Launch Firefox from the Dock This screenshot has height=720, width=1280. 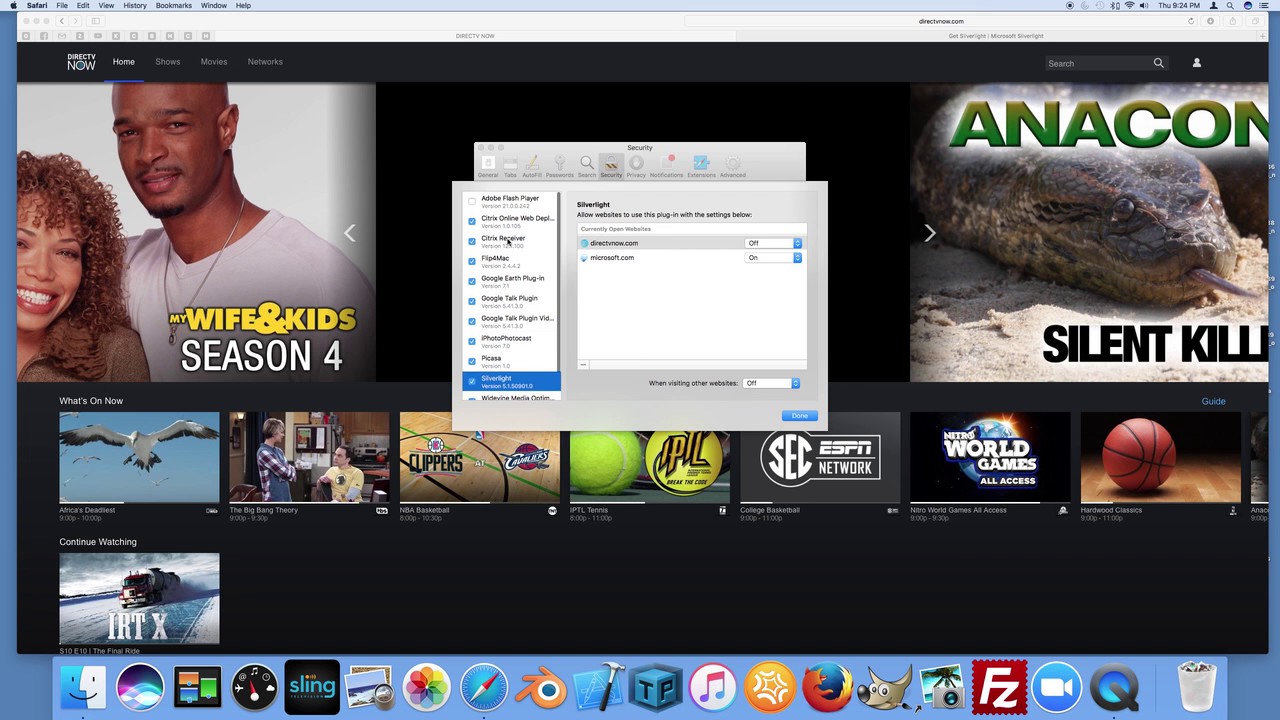[x=827, y=688]
